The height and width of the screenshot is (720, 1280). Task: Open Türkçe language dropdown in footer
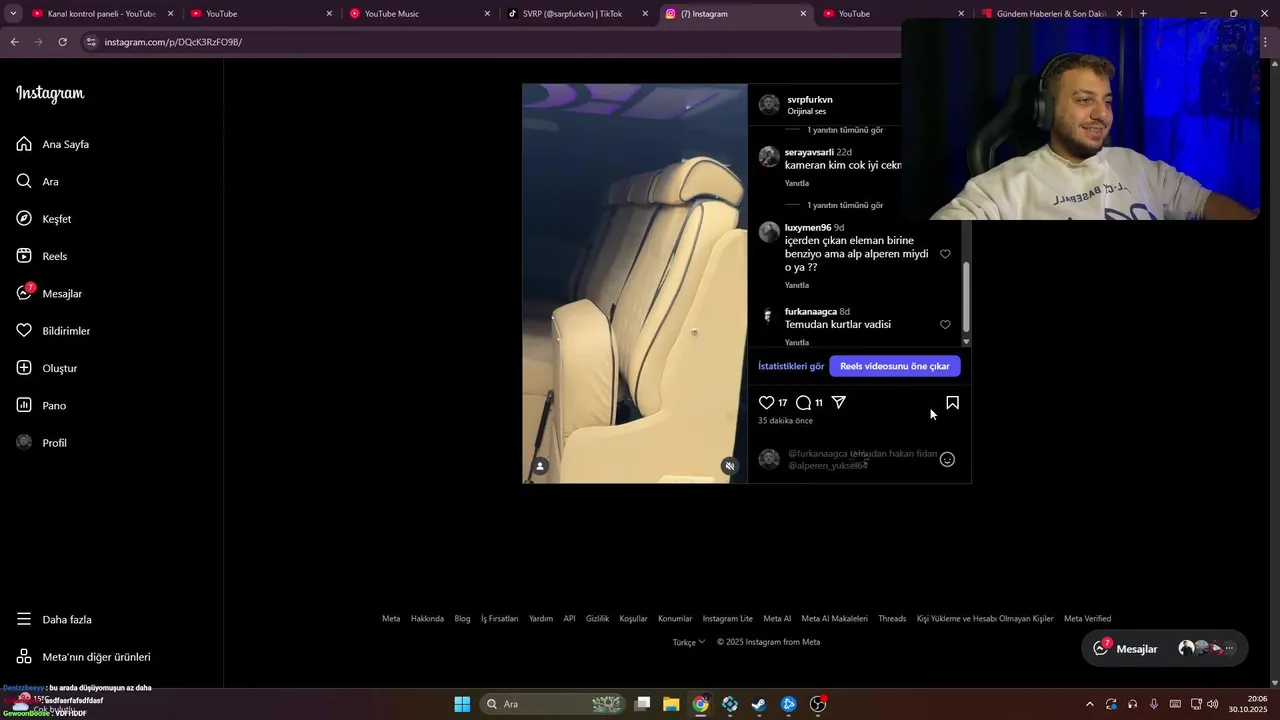pos(689,642)
